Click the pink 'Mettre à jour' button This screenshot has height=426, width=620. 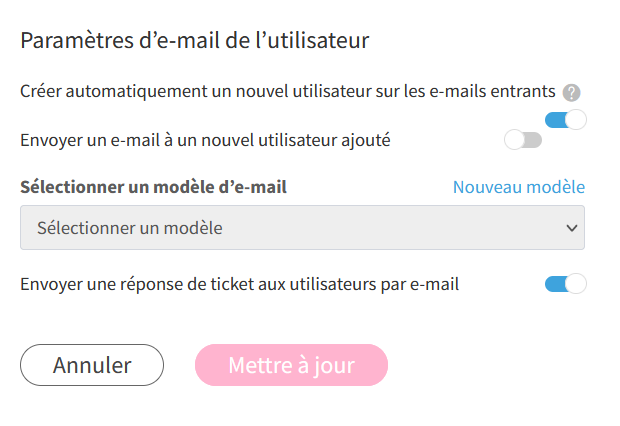[291, 365]
